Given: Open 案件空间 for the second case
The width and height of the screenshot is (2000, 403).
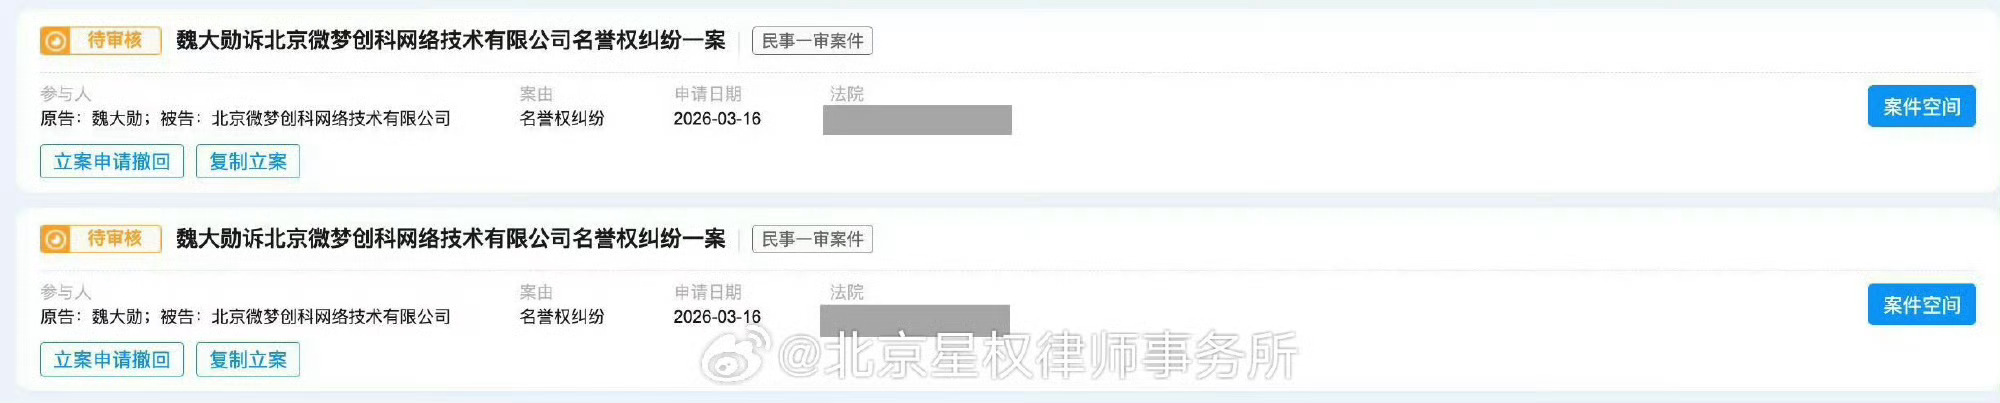Looking at the screenshot, I should click(1922, 304).
